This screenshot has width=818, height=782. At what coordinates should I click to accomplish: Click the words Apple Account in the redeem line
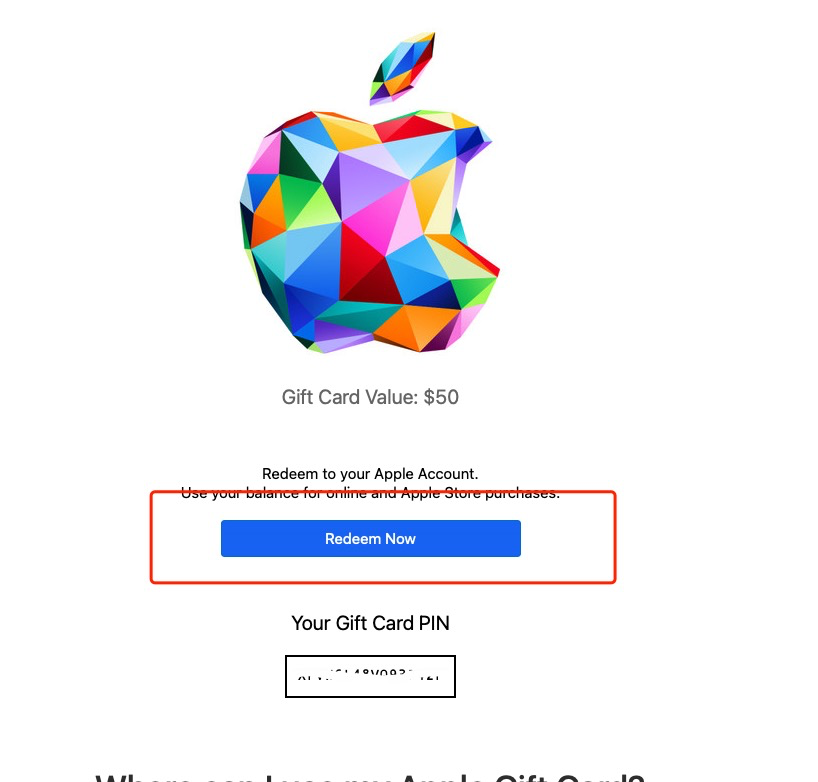click(x=426, y=474)
